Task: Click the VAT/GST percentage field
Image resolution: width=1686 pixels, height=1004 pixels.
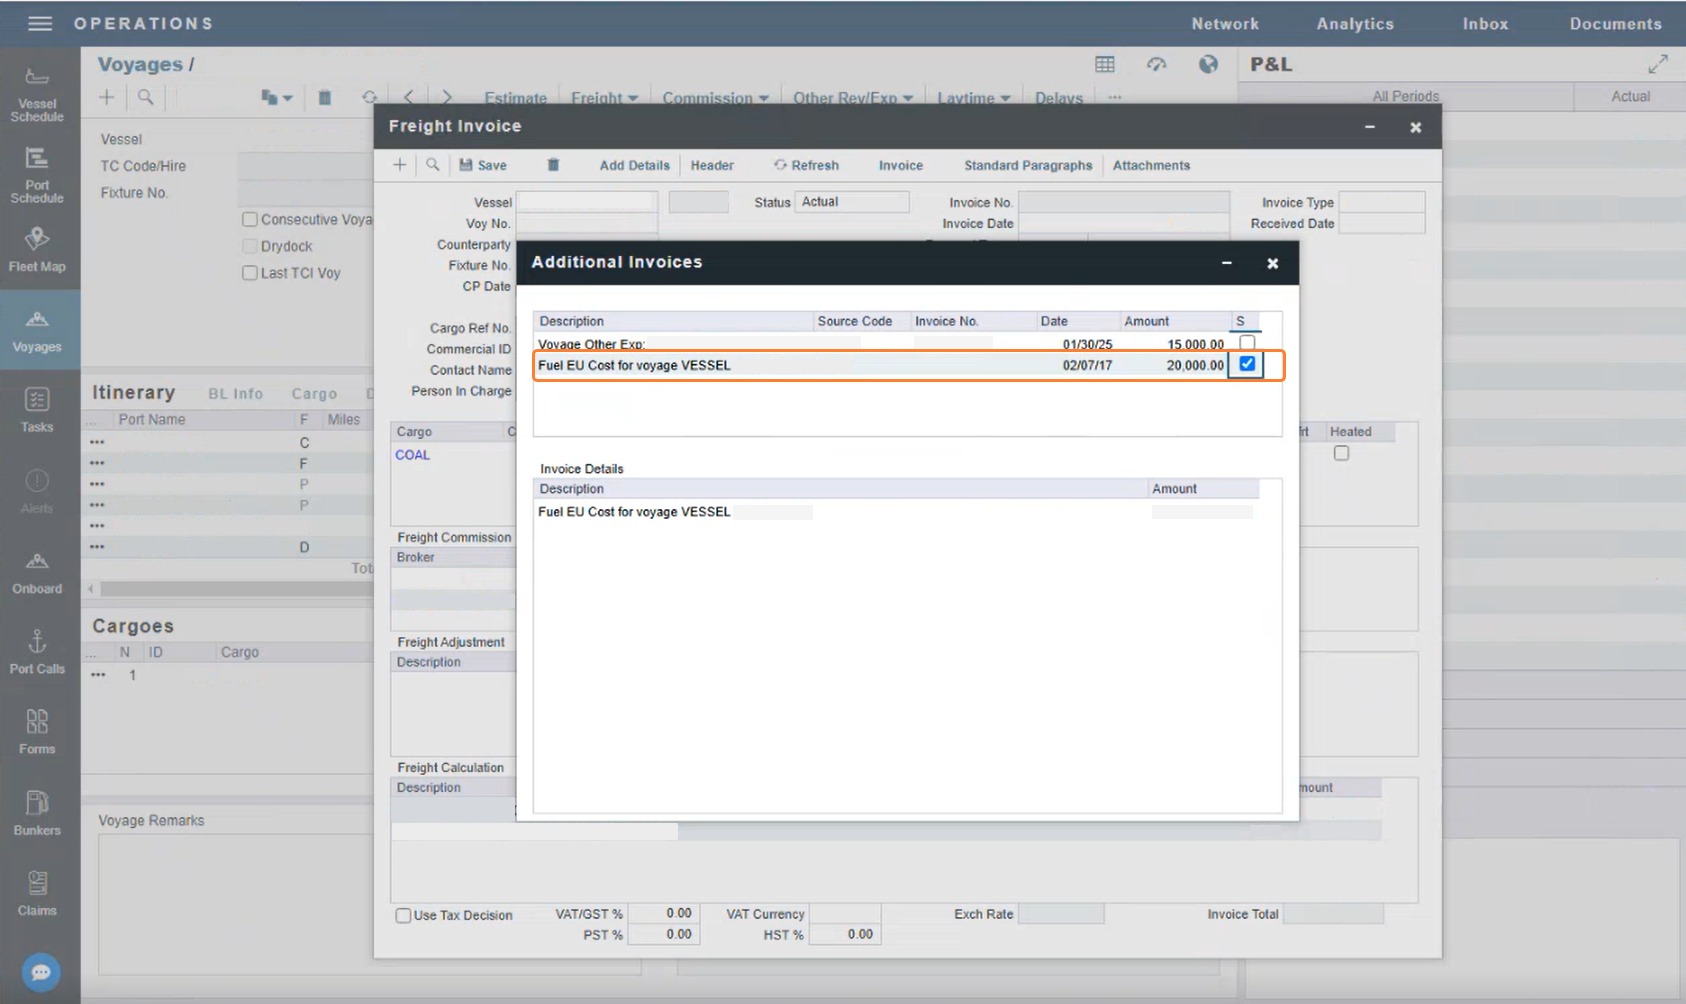Action: pyautogui.click(x=663, y=913)
